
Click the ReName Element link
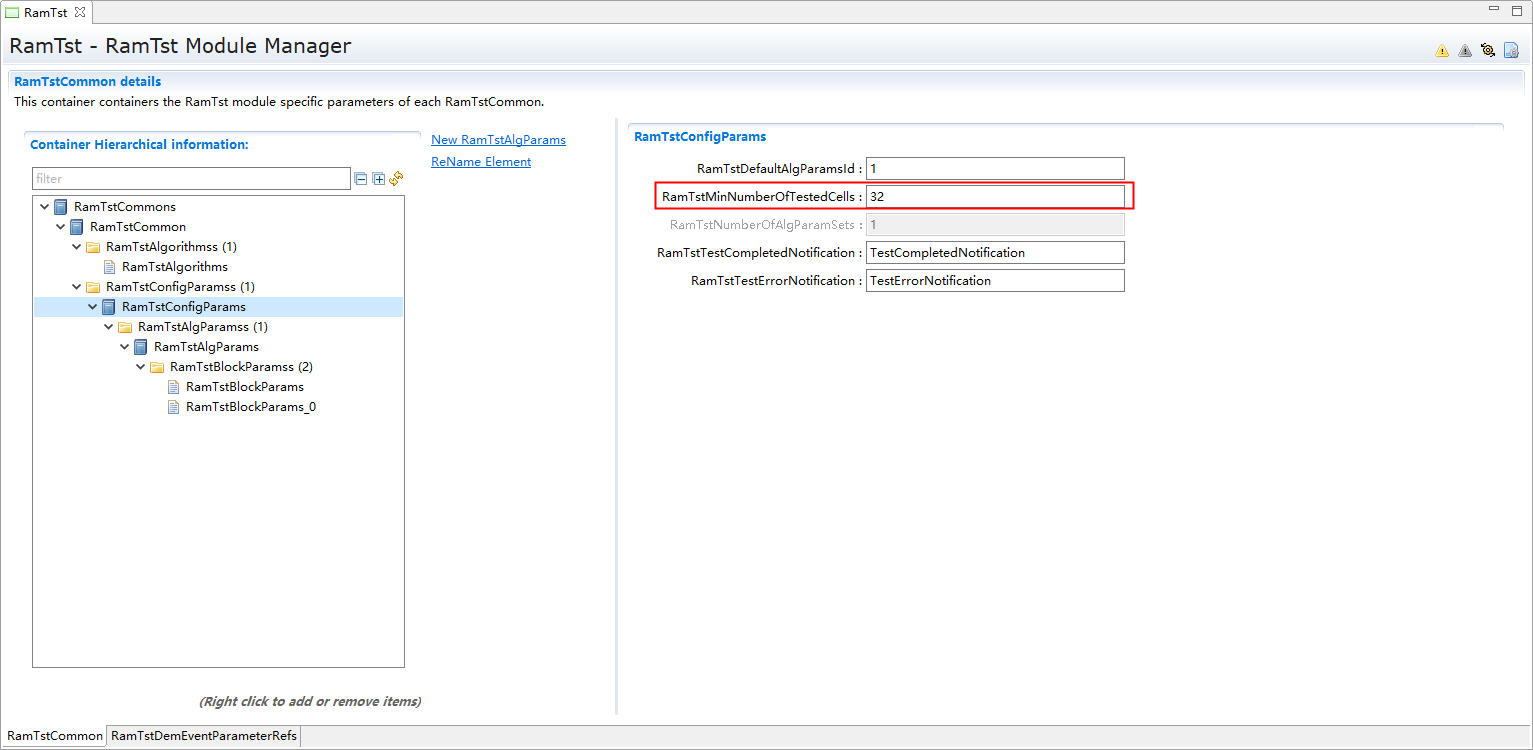[x=481, y=162]
